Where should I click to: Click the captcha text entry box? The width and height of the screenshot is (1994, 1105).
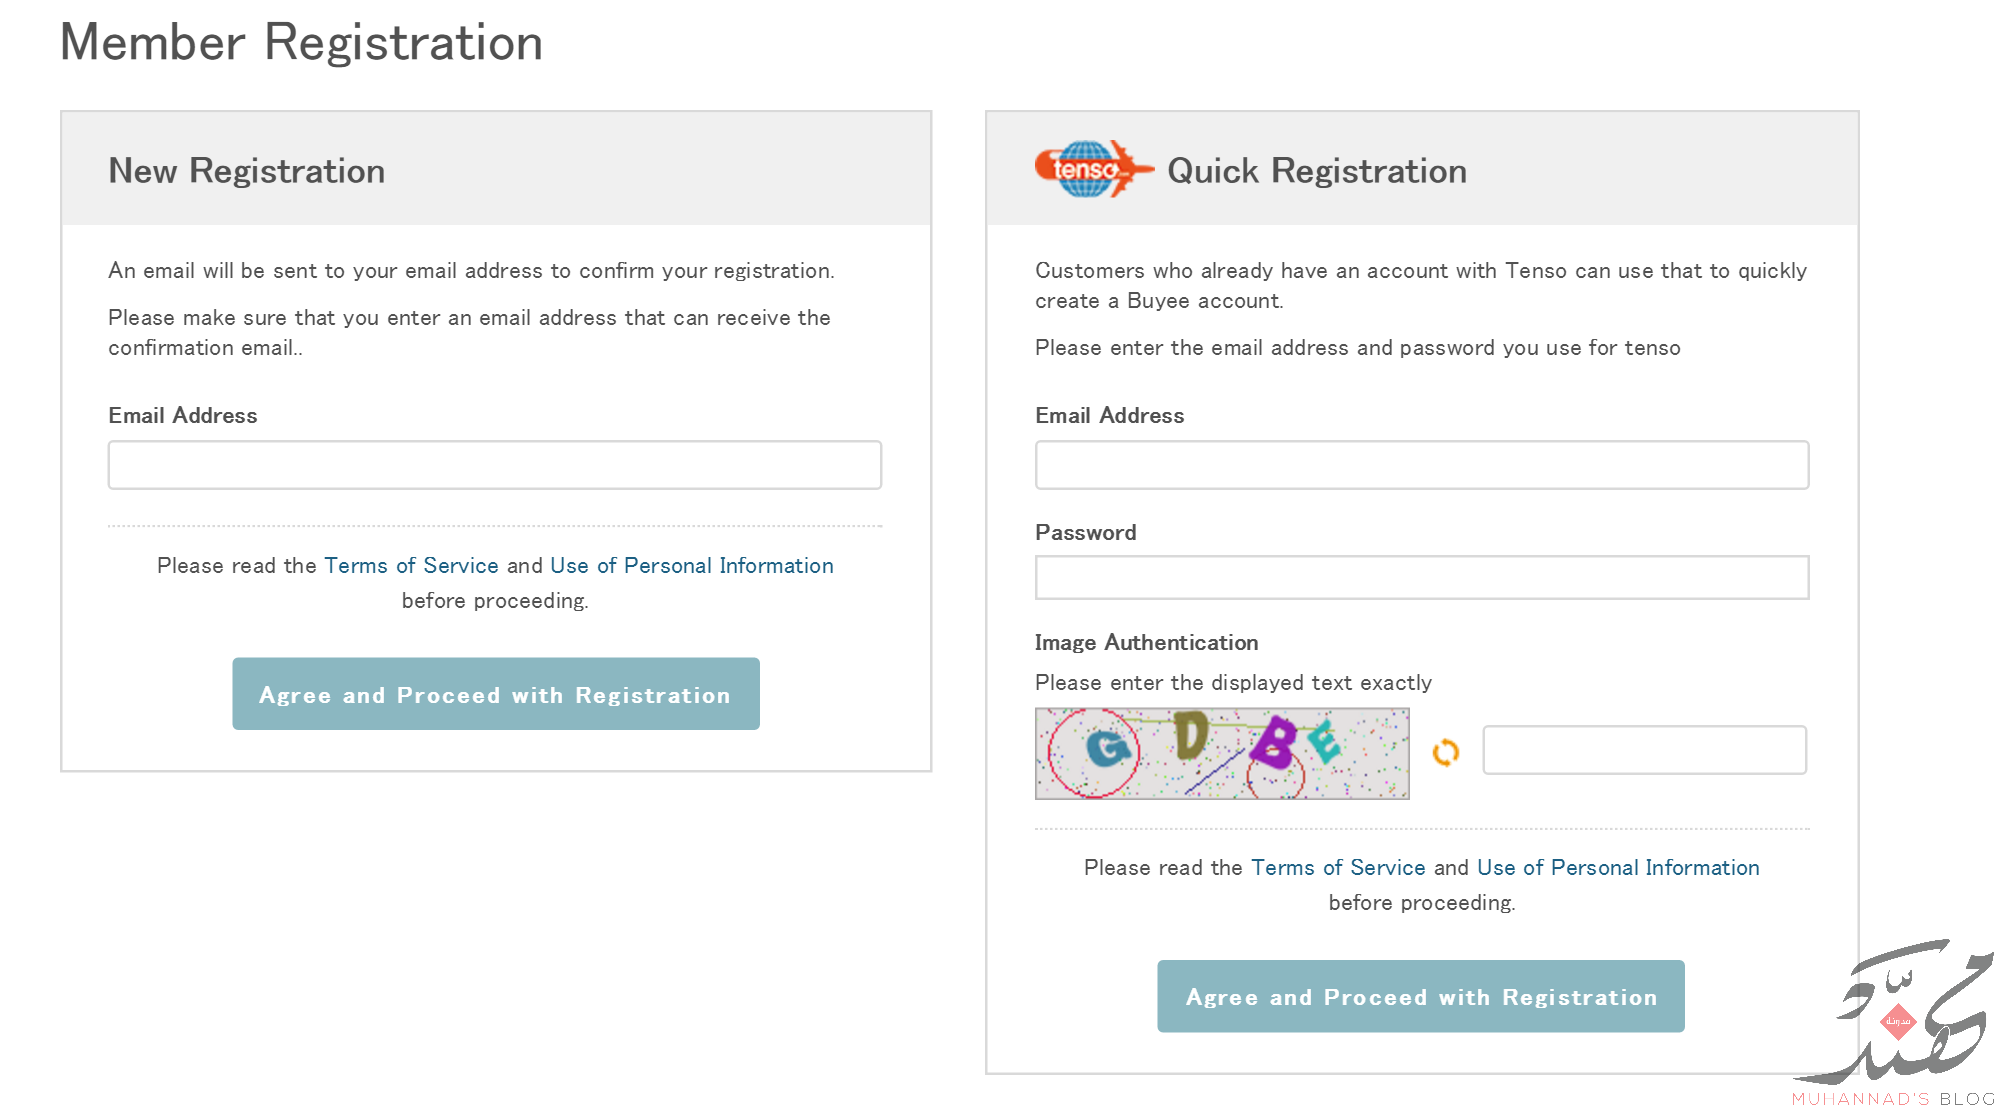click(1643, 750)
